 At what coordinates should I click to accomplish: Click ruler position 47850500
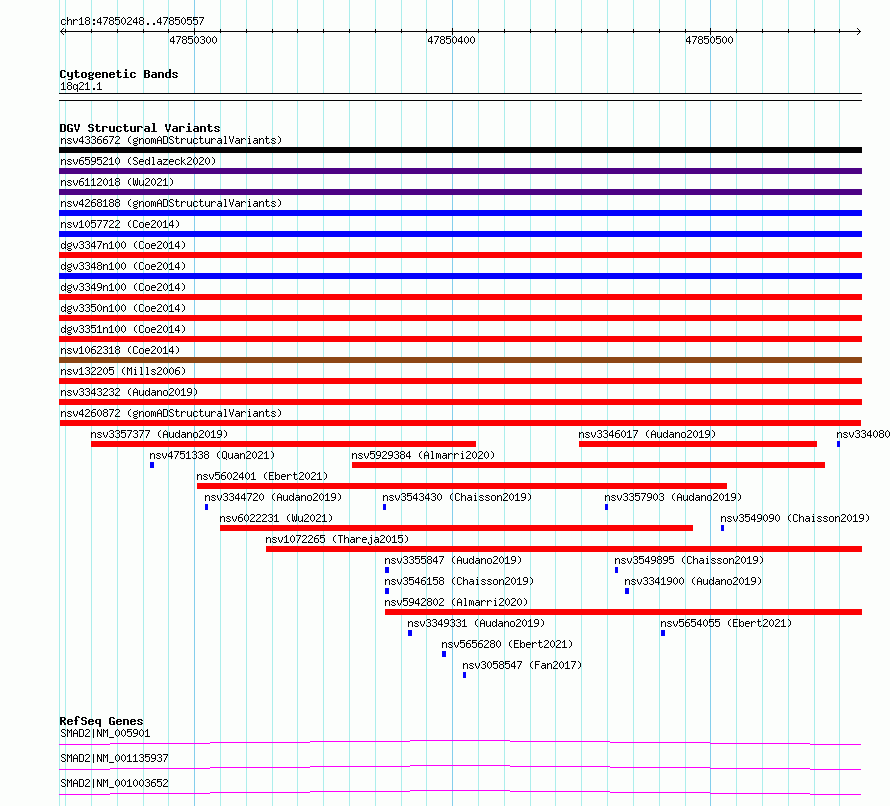point(709,40)
